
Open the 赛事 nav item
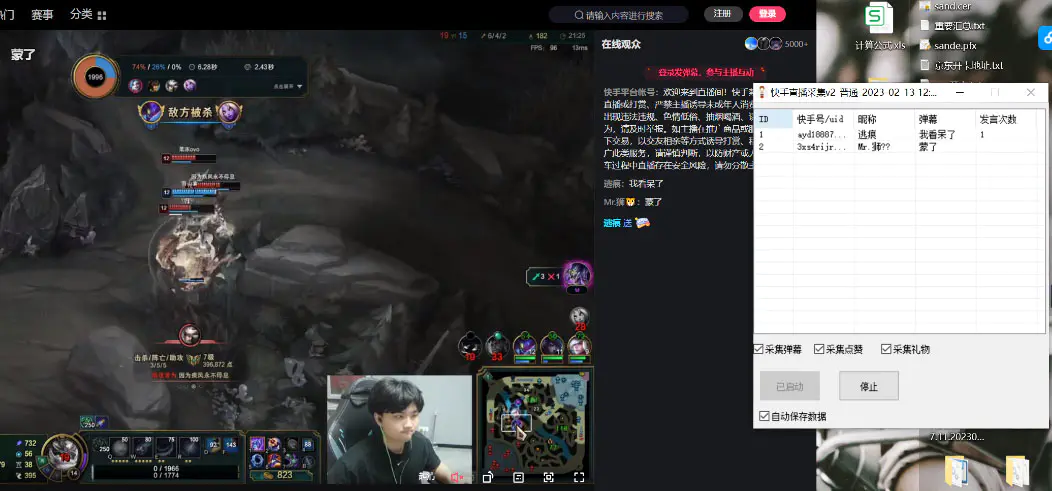42,14
